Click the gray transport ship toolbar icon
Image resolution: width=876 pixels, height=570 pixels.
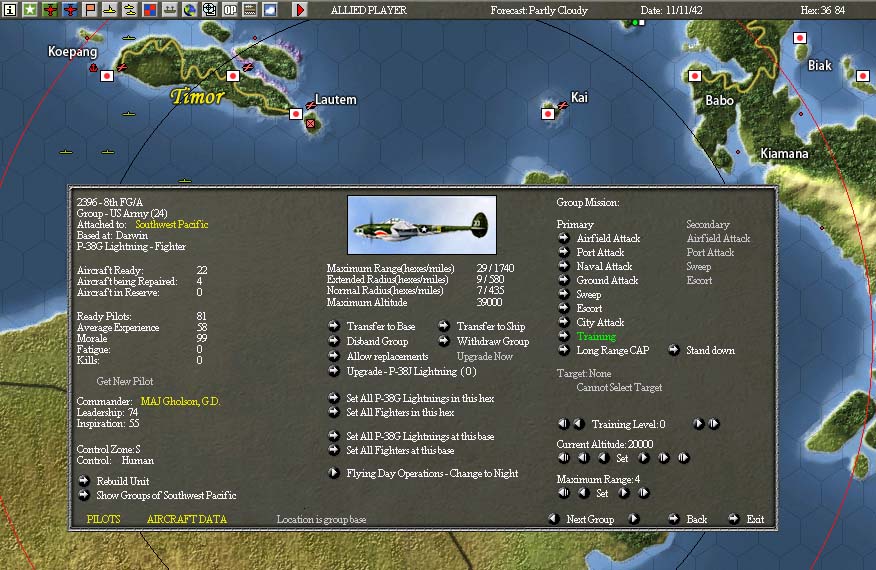coord(170,10)
